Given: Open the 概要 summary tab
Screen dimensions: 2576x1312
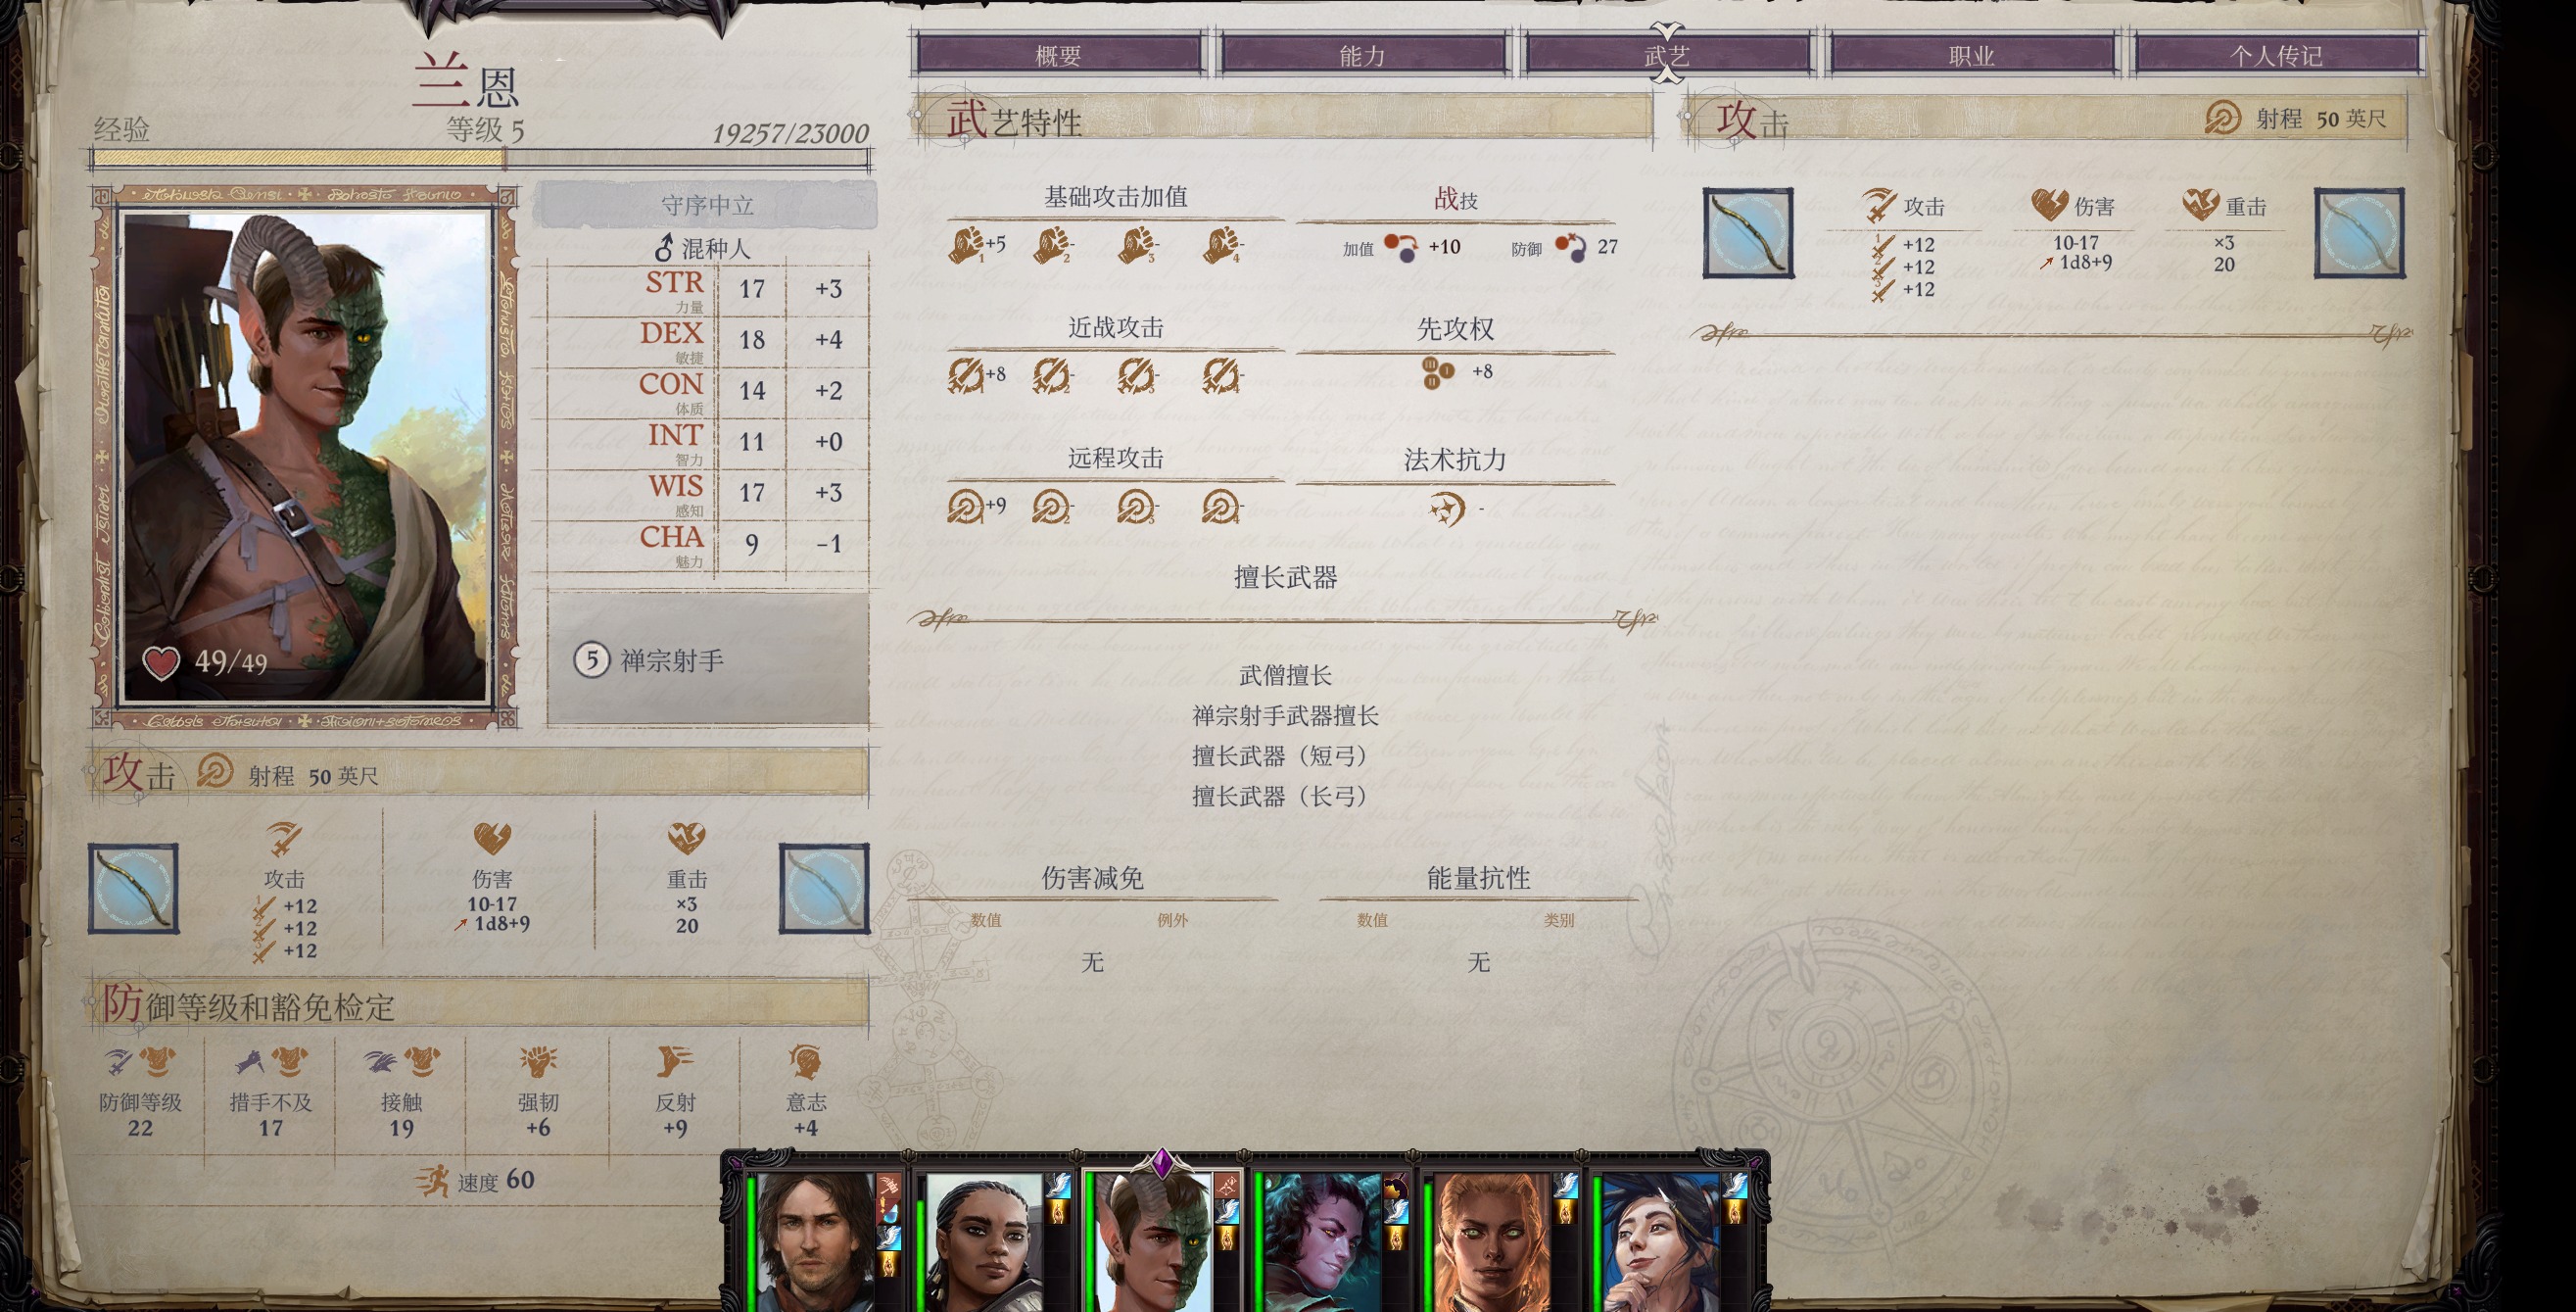Looking at the screenshot, I should pos(1058,54).
